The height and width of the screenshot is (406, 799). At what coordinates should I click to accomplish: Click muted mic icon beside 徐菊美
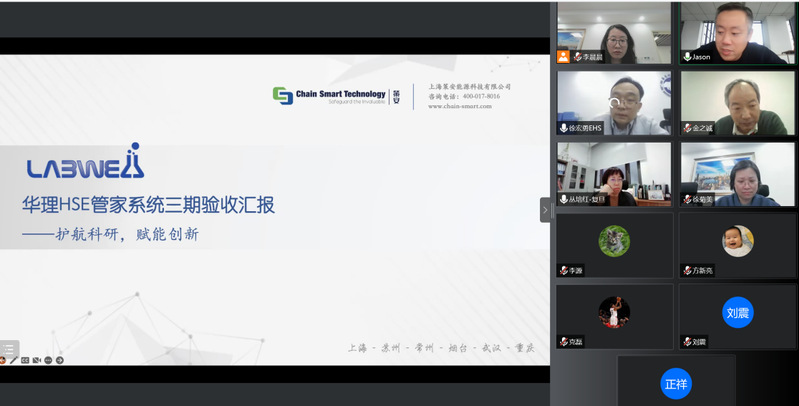687,199
